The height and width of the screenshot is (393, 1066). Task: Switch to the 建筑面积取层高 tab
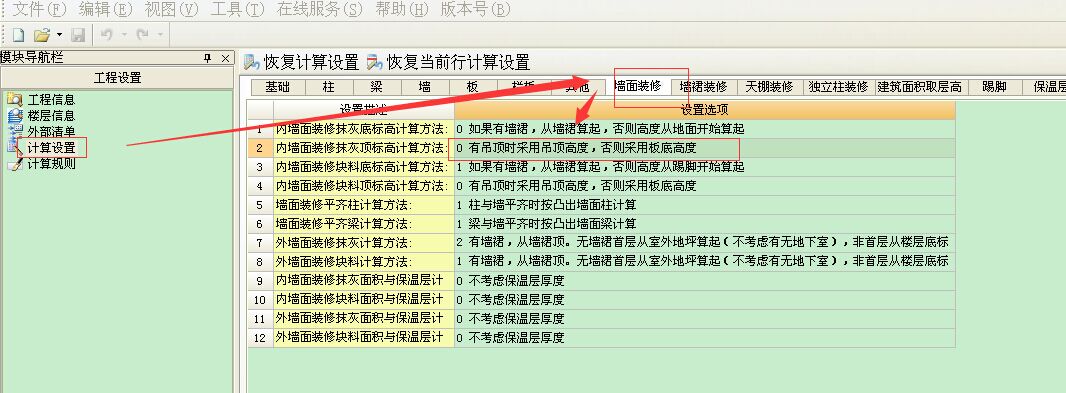tap(919, 87)
